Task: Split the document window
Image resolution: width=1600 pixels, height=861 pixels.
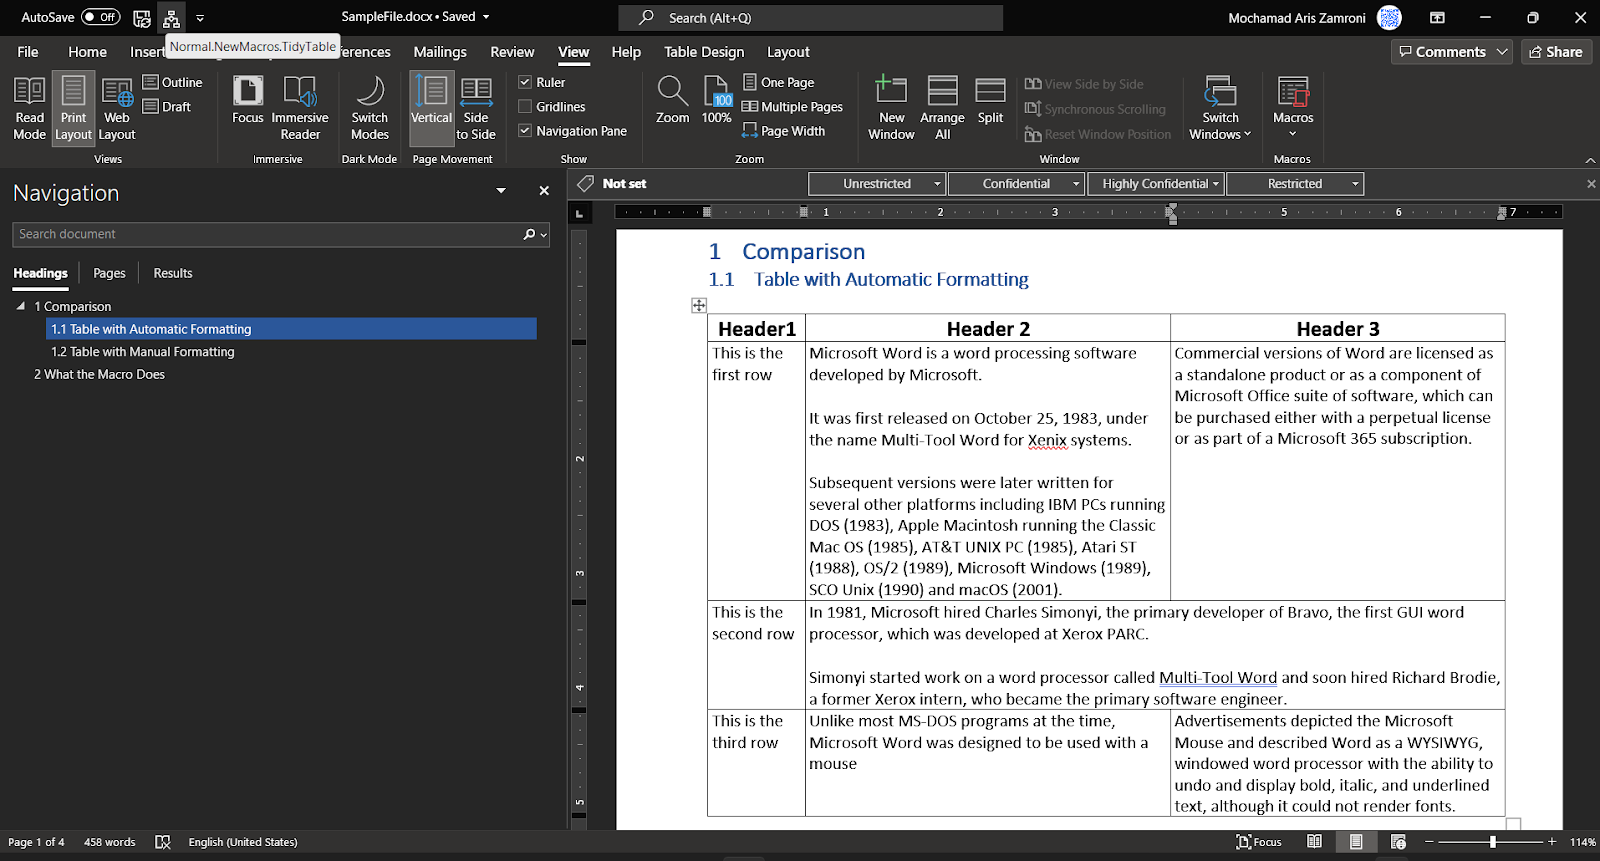Action: [990, 100]
